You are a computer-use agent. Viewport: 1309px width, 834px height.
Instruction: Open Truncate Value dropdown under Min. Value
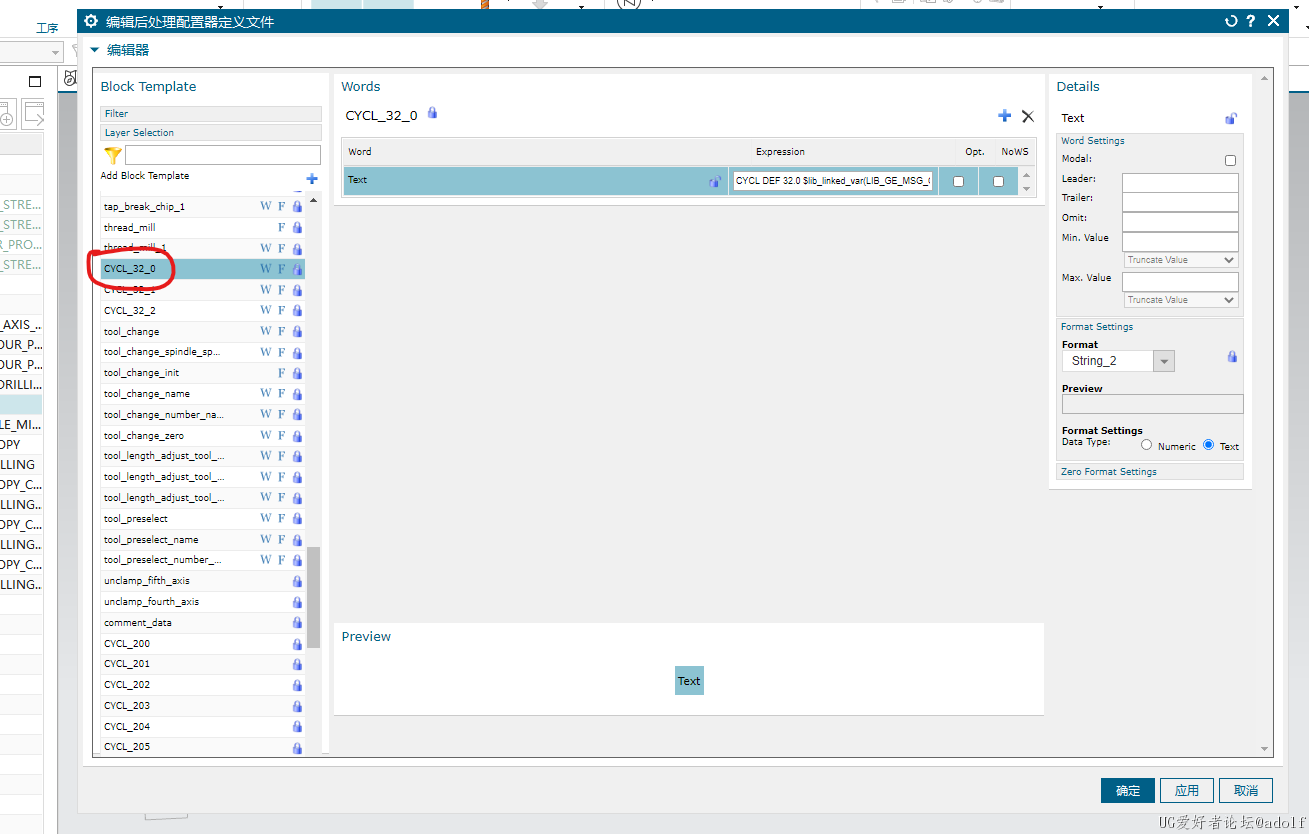click(1182, 260)
